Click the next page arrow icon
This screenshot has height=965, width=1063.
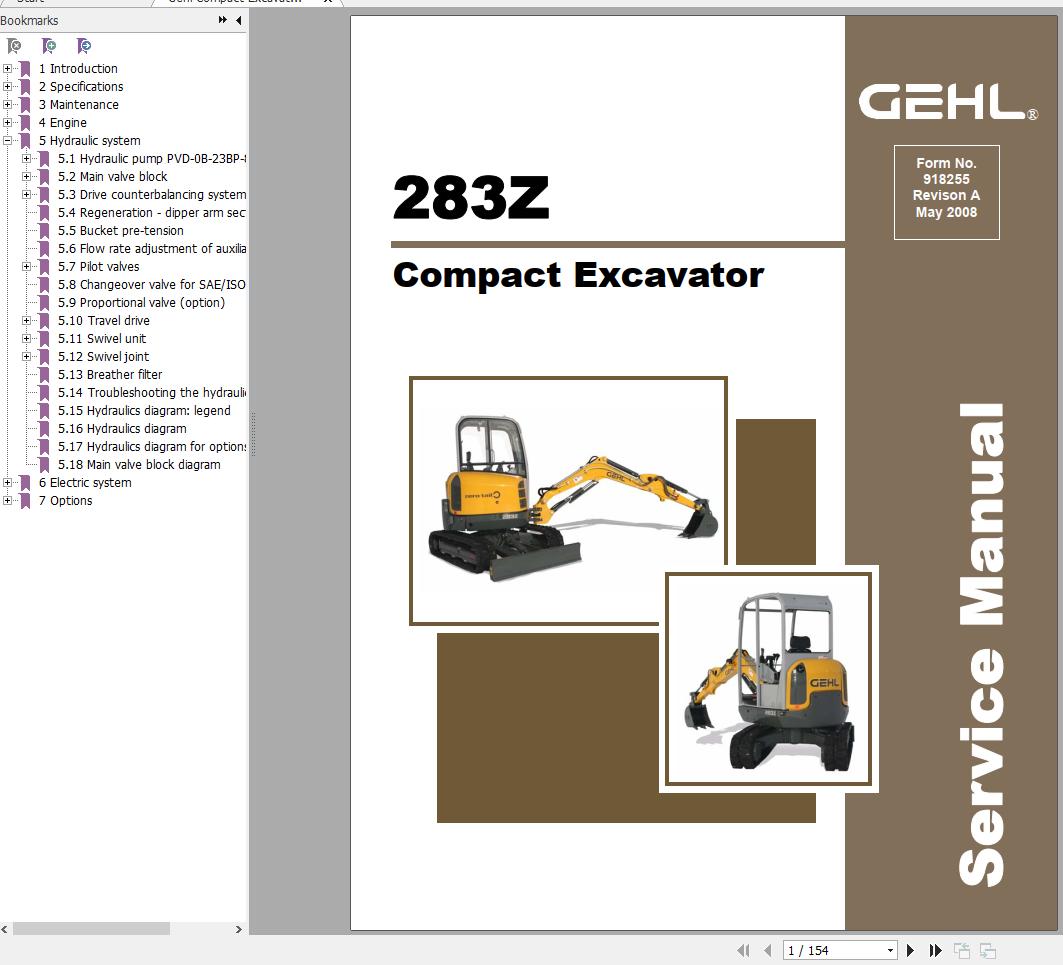click(911, 950)
